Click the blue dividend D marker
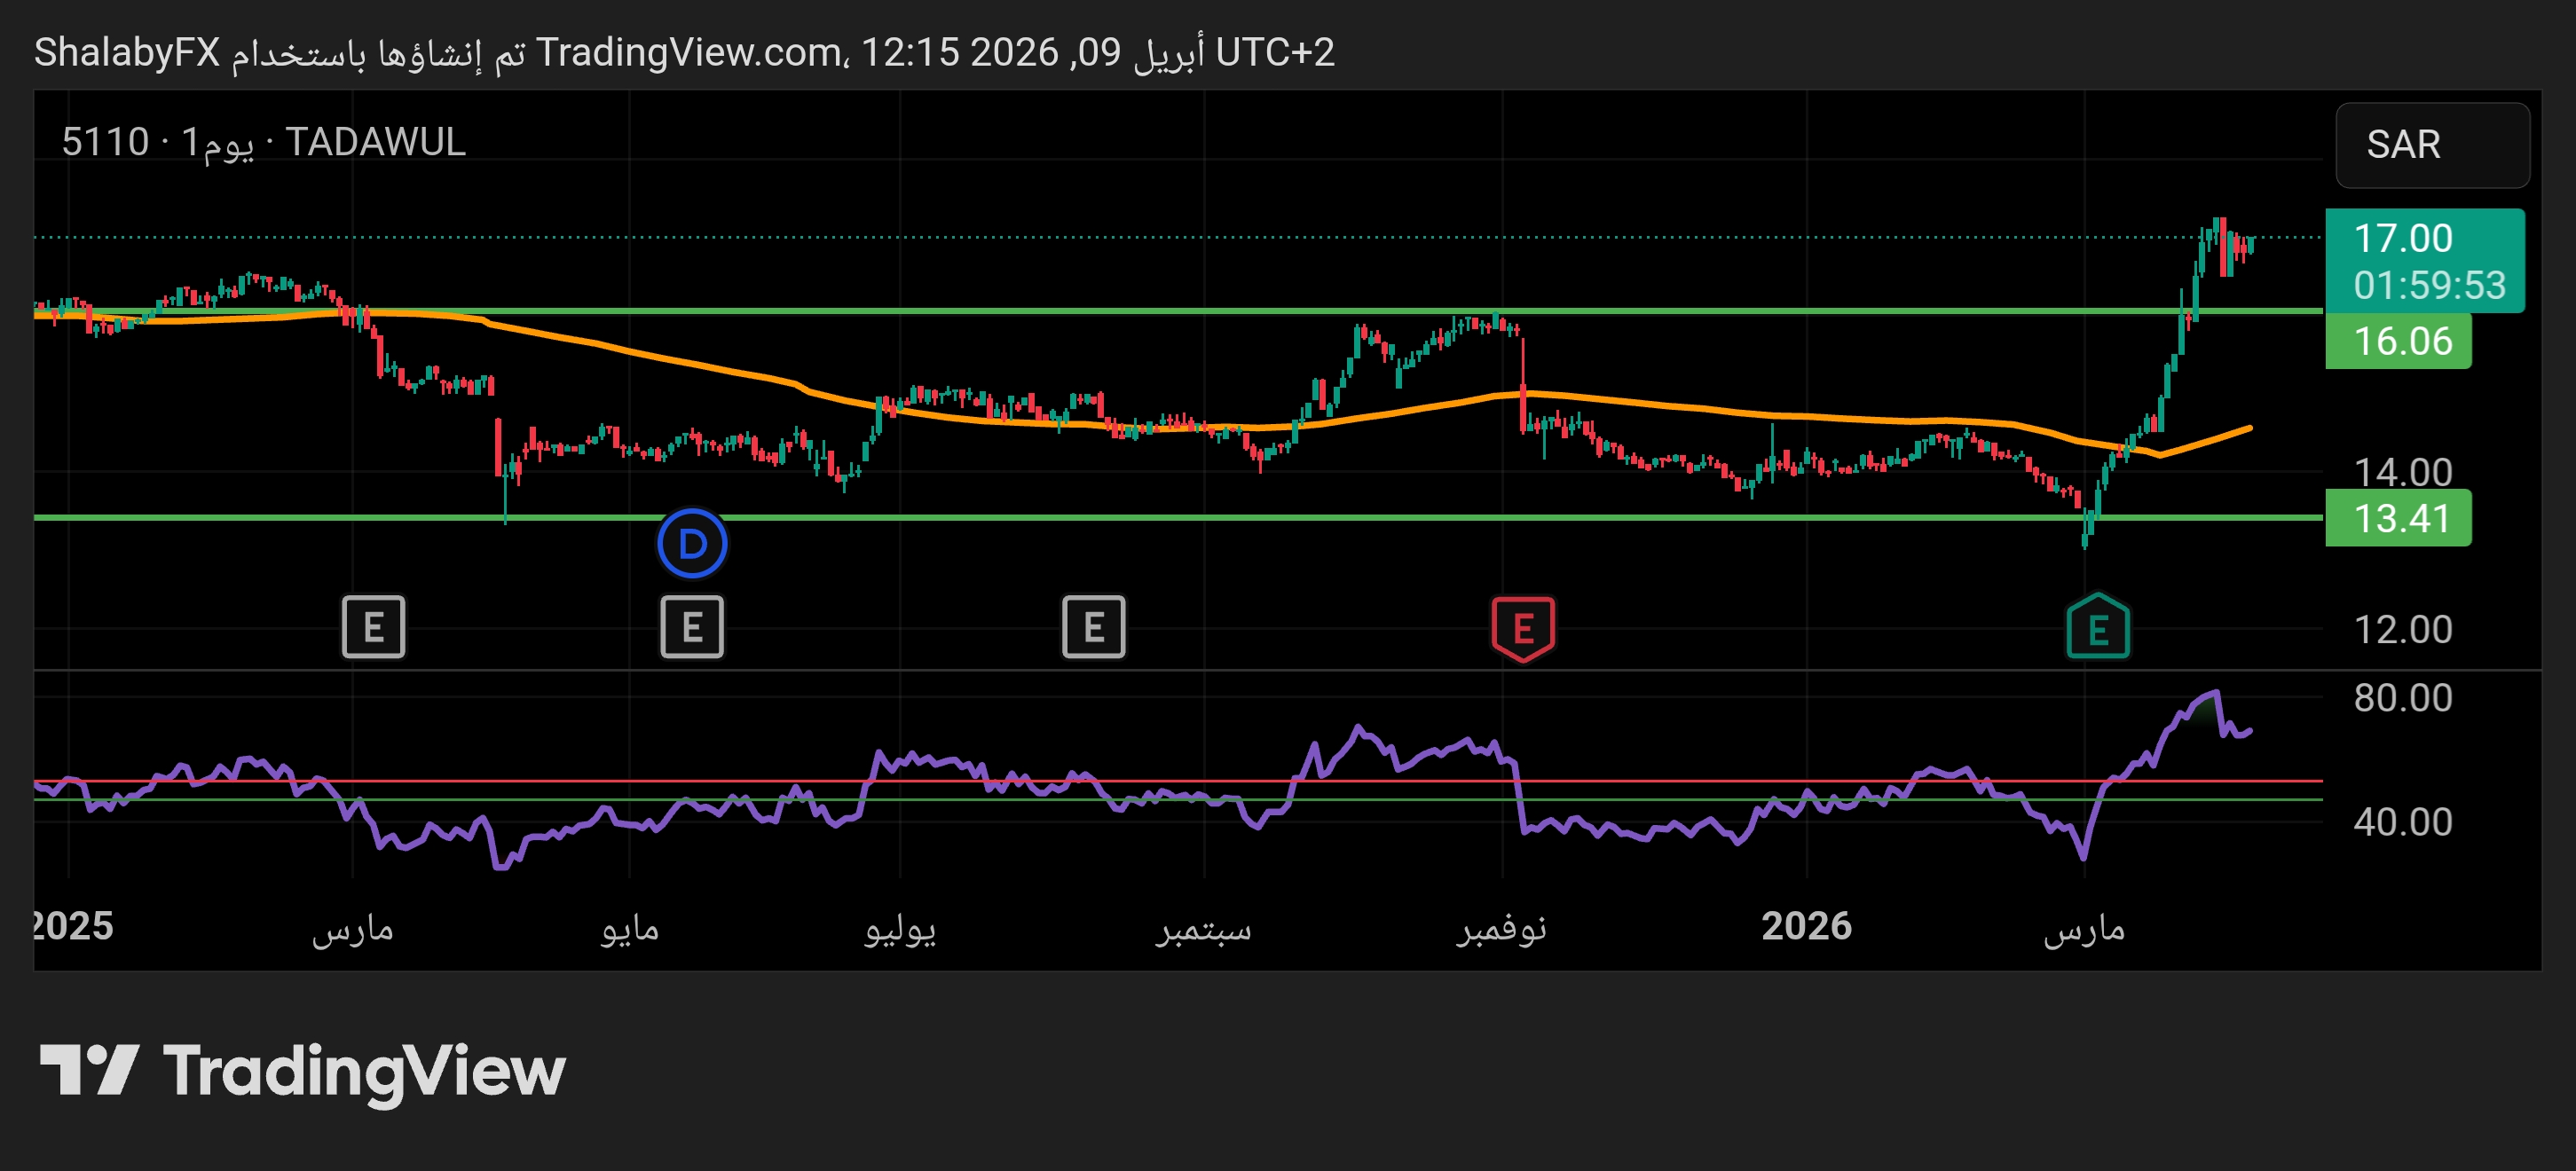This screenshot has width=2576, height=1171. tap(692, 544)
